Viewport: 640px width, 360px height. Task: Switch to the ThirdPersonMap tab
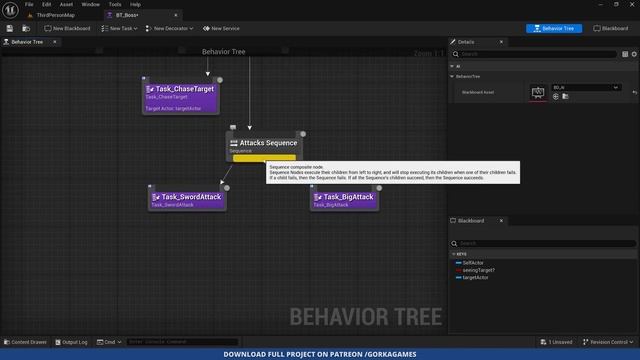pyautogui.click(x=56, y=15)
